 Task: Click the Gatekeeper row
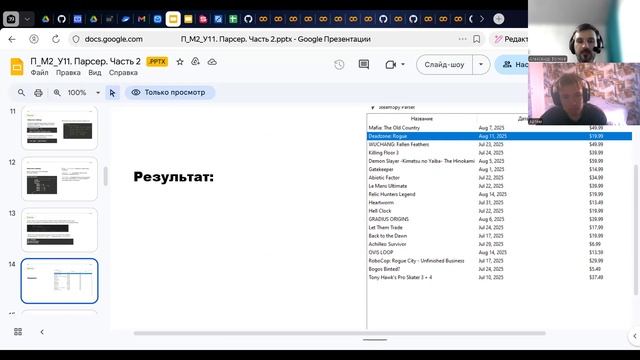[x=499, y=169]
